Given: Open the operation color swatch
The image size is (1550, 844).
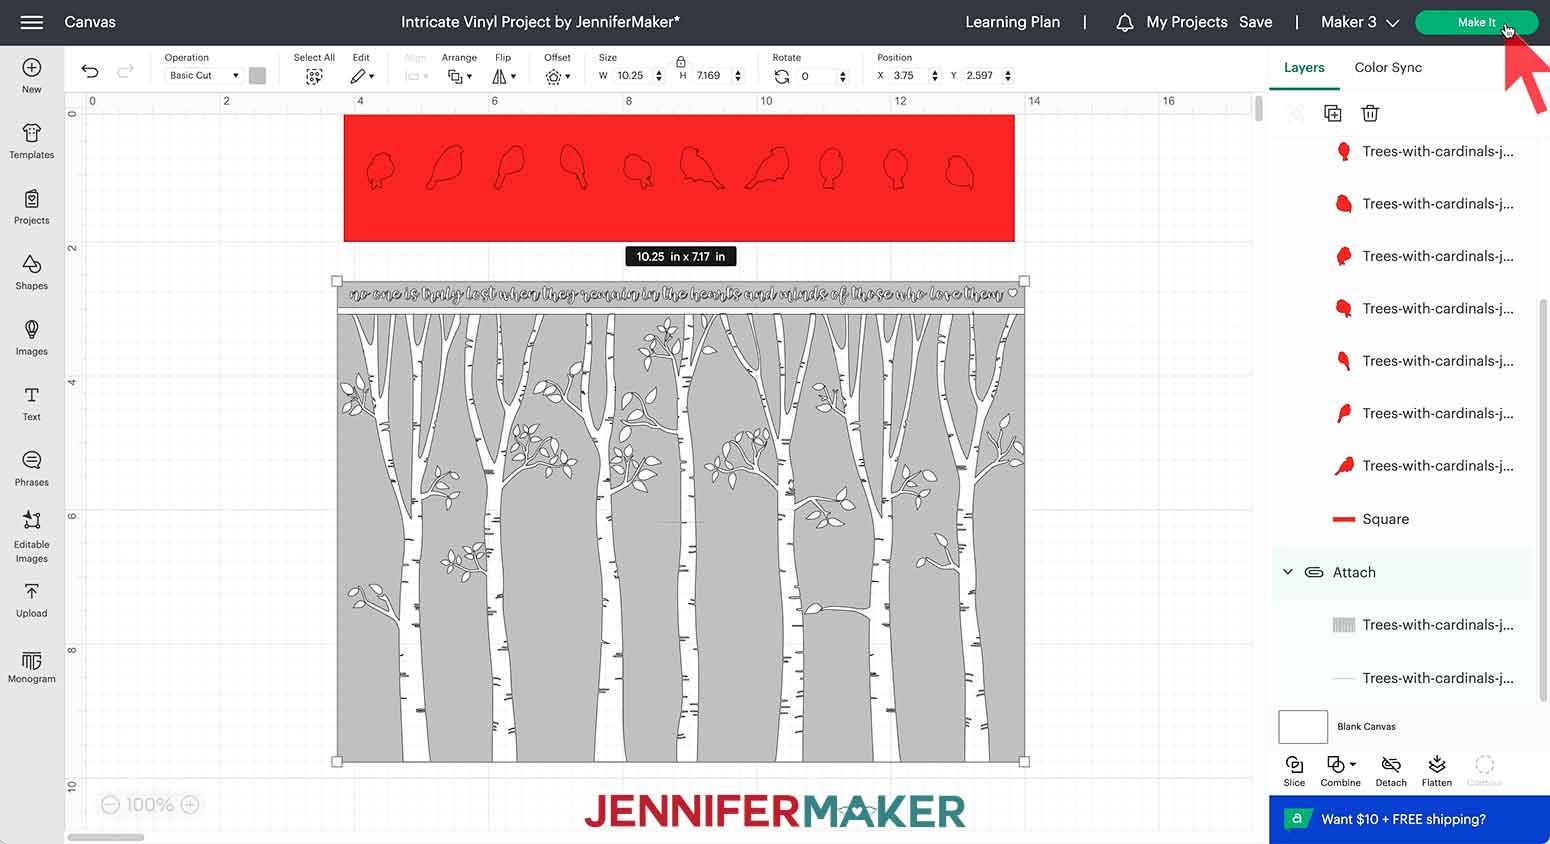Looking at the screenshot, I should point(257,76).
